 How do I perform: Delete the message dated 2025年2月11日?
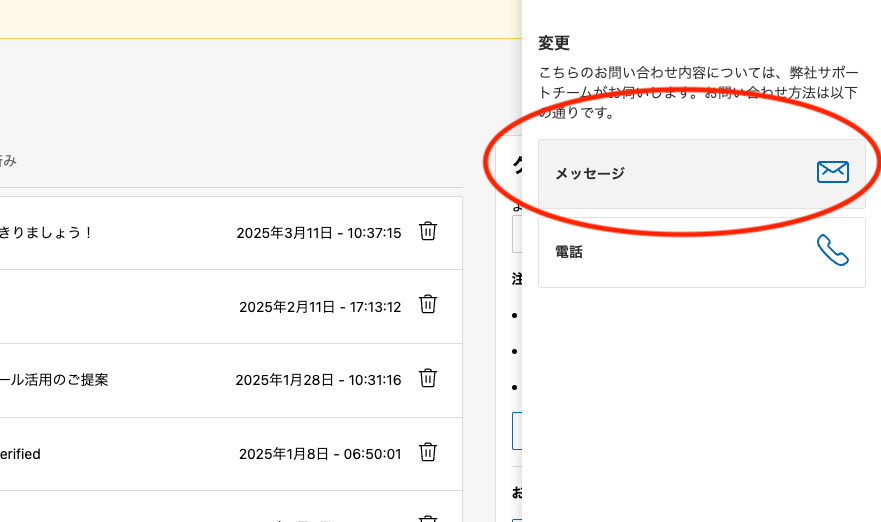(428, 305)
